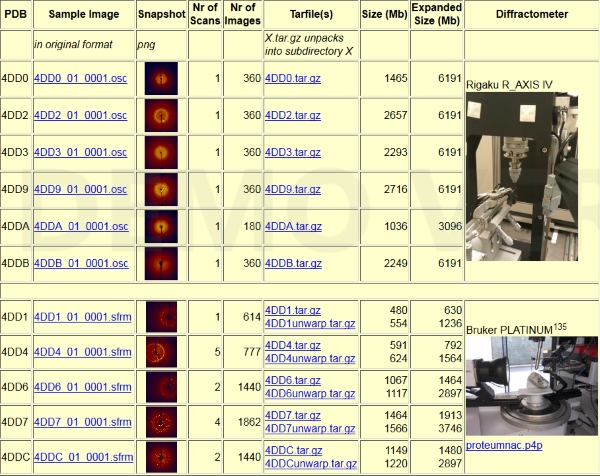The width and height of the screenshot is (600, 476).
Task: Download 4DD6unwarp.tar.gz tarfile
Action: [x=310, y=394]
